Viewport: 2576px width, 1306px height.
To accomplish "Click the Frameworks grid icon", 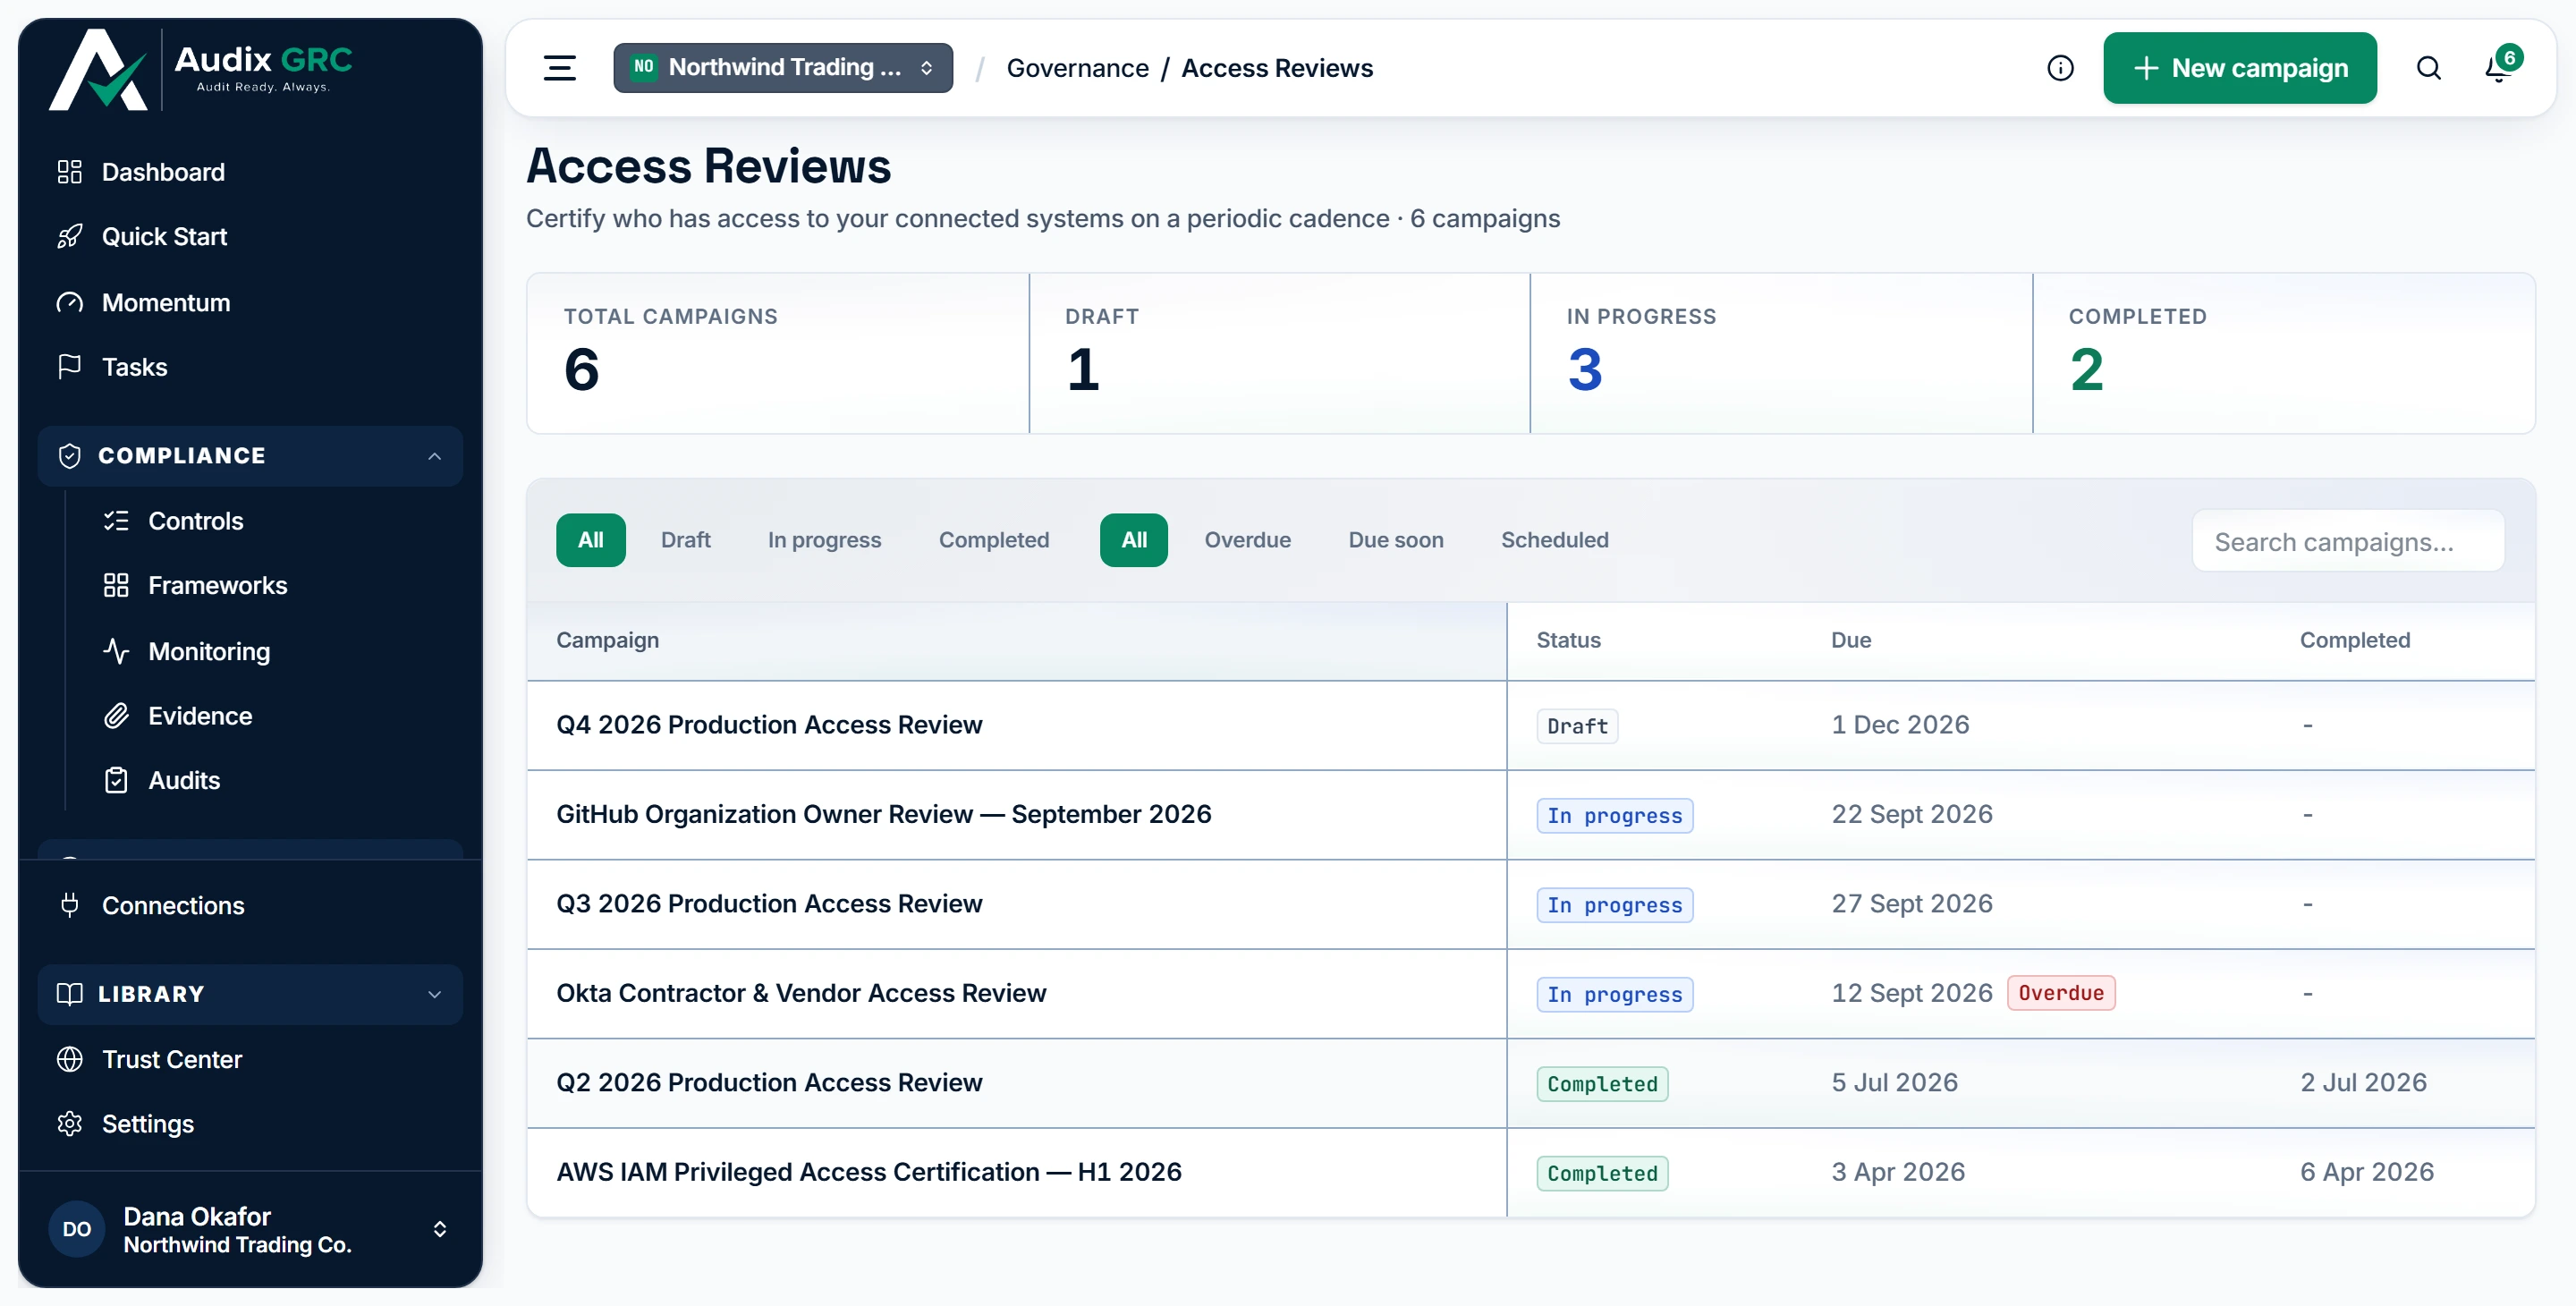I will (116, 586).
